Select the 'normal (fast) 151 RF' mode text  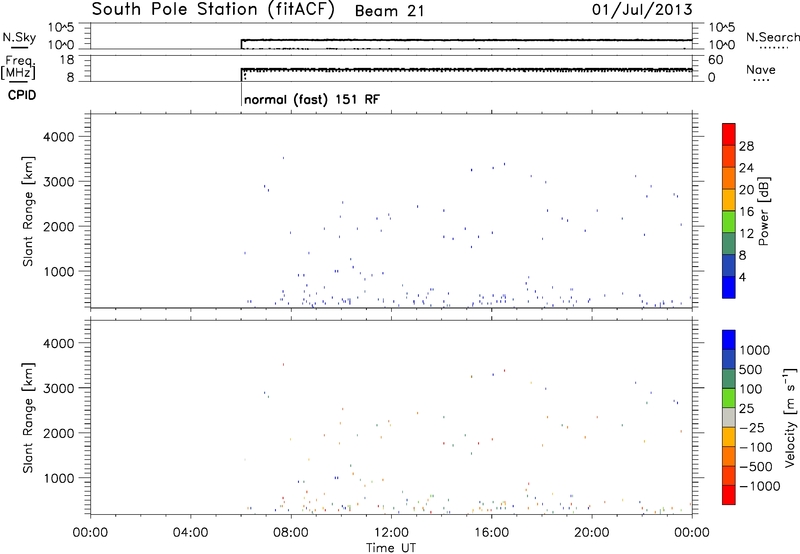point(312,99)
